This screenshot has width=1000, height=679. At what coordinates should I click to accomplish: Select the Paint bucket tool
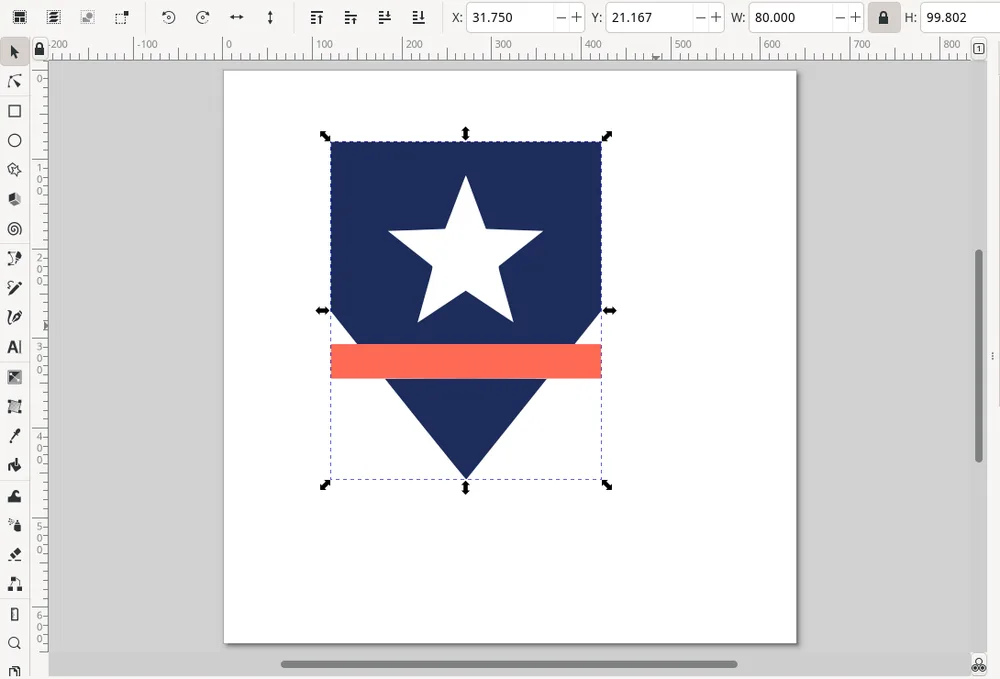coord(15,465)
